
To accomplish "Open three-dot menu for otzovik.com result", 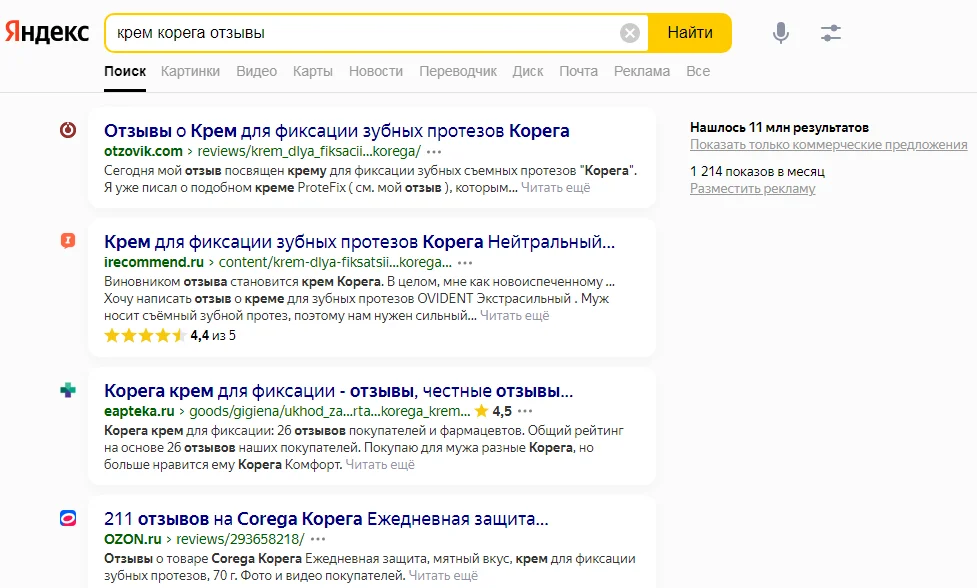I will click(x=434, y=151).
